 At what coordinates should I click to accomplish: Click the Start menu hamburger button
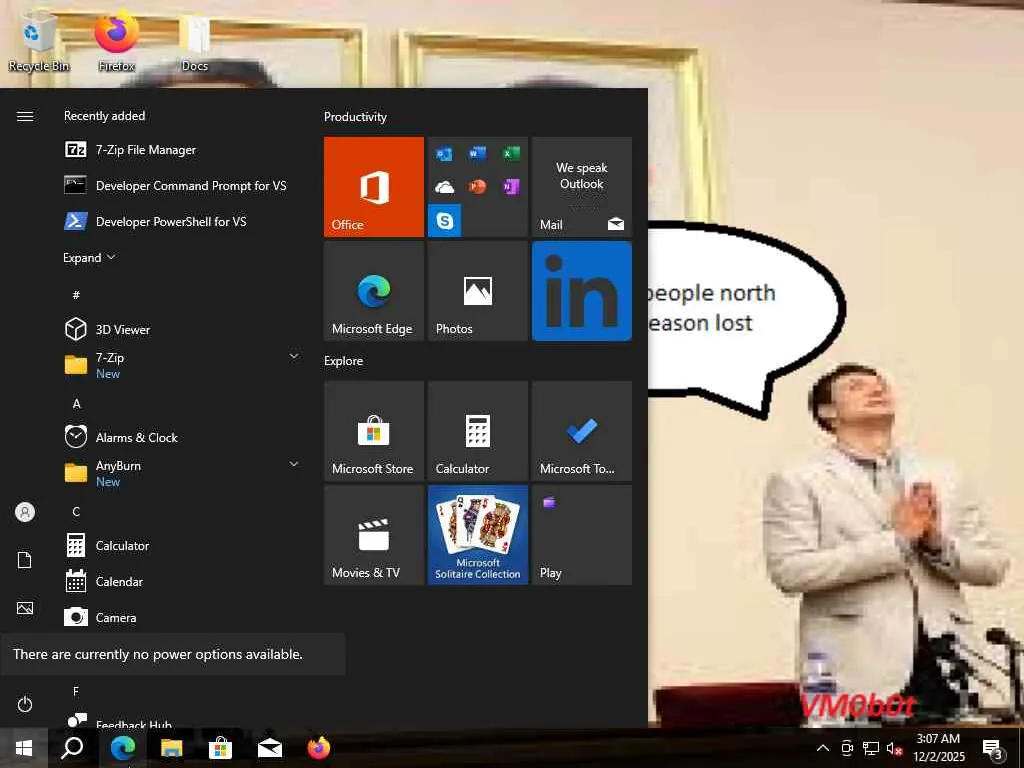pyautogui.click(x=25, y=116)
